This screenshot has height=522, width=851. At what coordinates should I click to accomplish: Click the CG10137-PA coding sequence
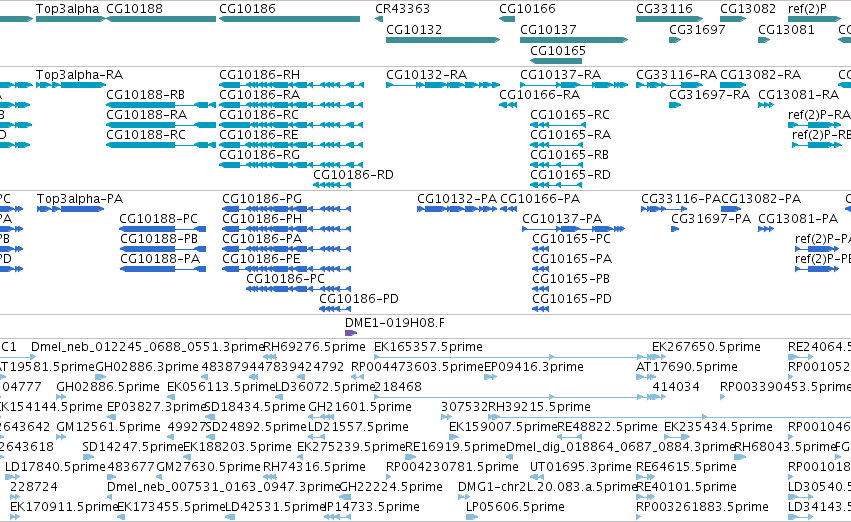574,229
